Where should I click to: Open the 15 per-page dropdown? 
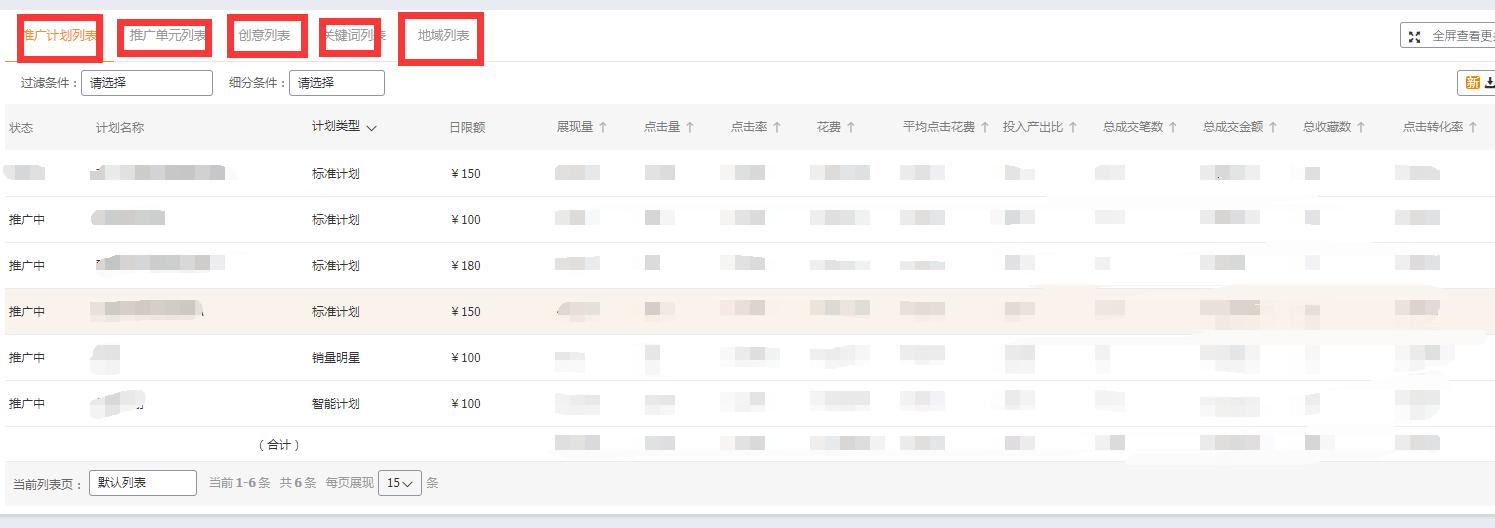tap(400, 483)
